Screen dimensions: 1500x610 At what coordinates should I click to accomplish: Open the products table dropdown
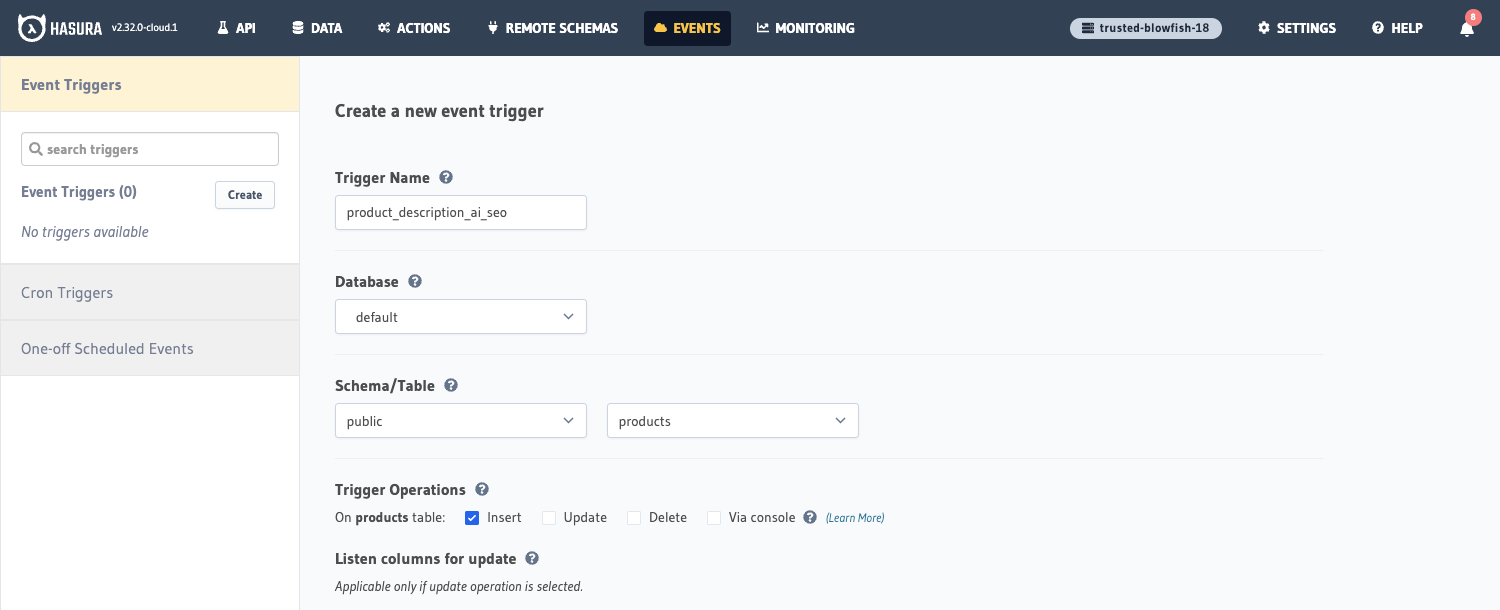732,420
